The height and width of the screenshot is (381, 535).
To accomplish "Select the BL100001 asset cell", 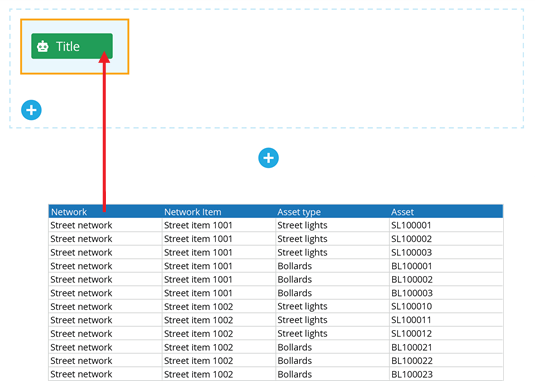I will pyautogui.click(x=446, y=266).
